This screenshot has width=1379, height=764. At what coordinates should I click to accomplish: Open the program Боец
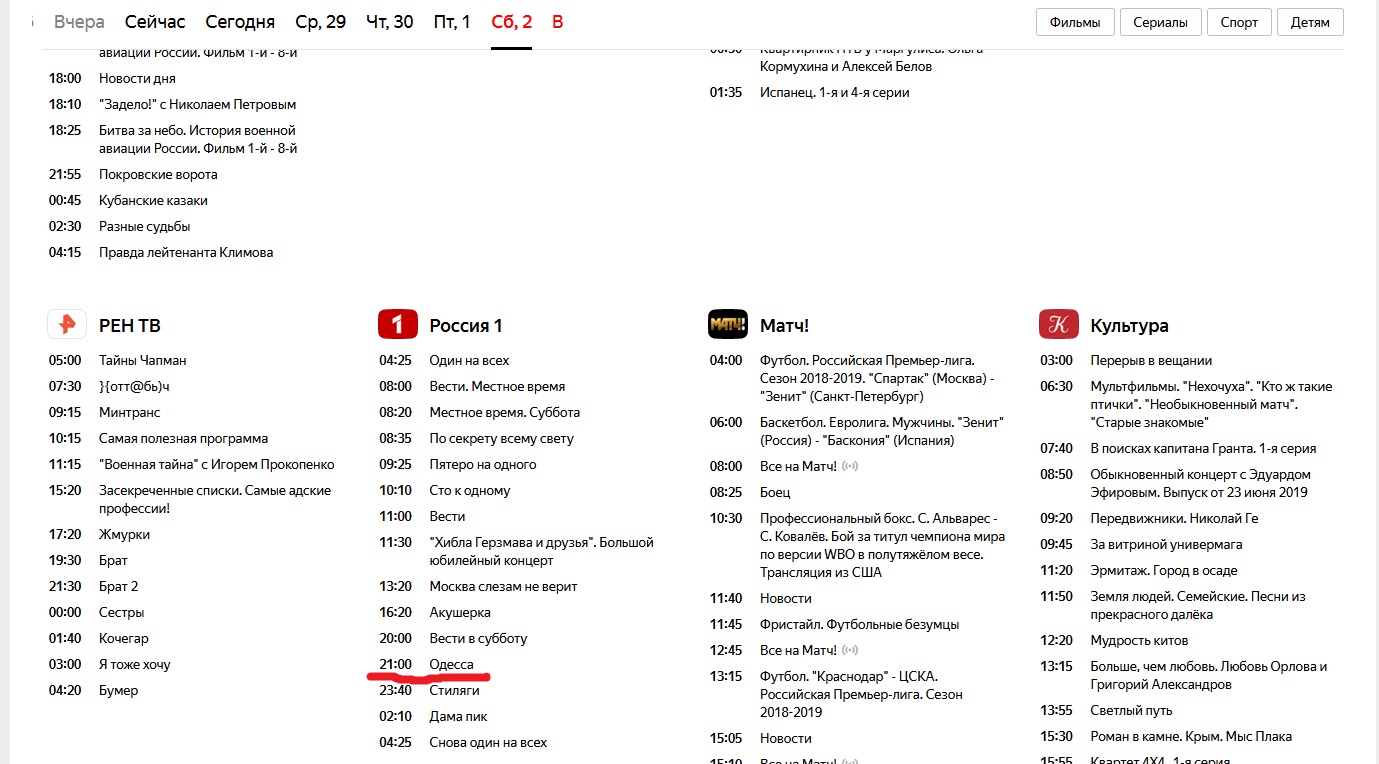point(775,492)
